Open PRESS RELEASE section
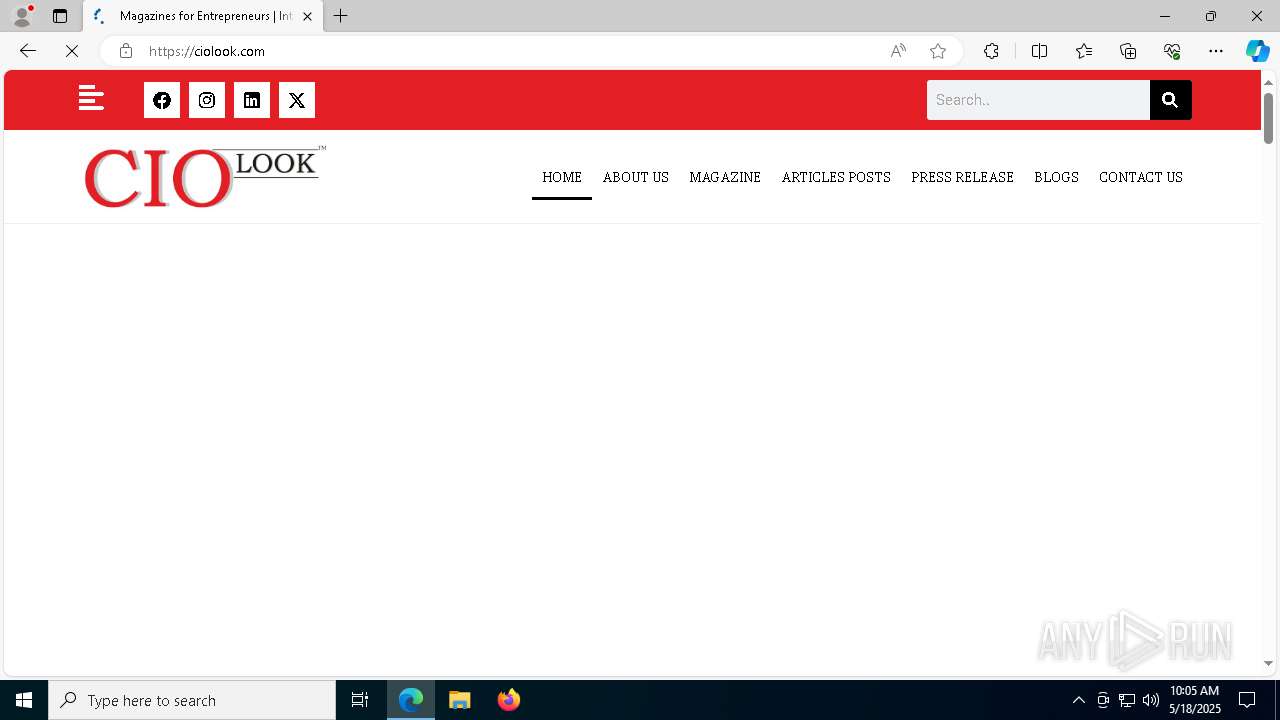The width and height of the screenshot is (1280, 720). click(x=962, y=177)
